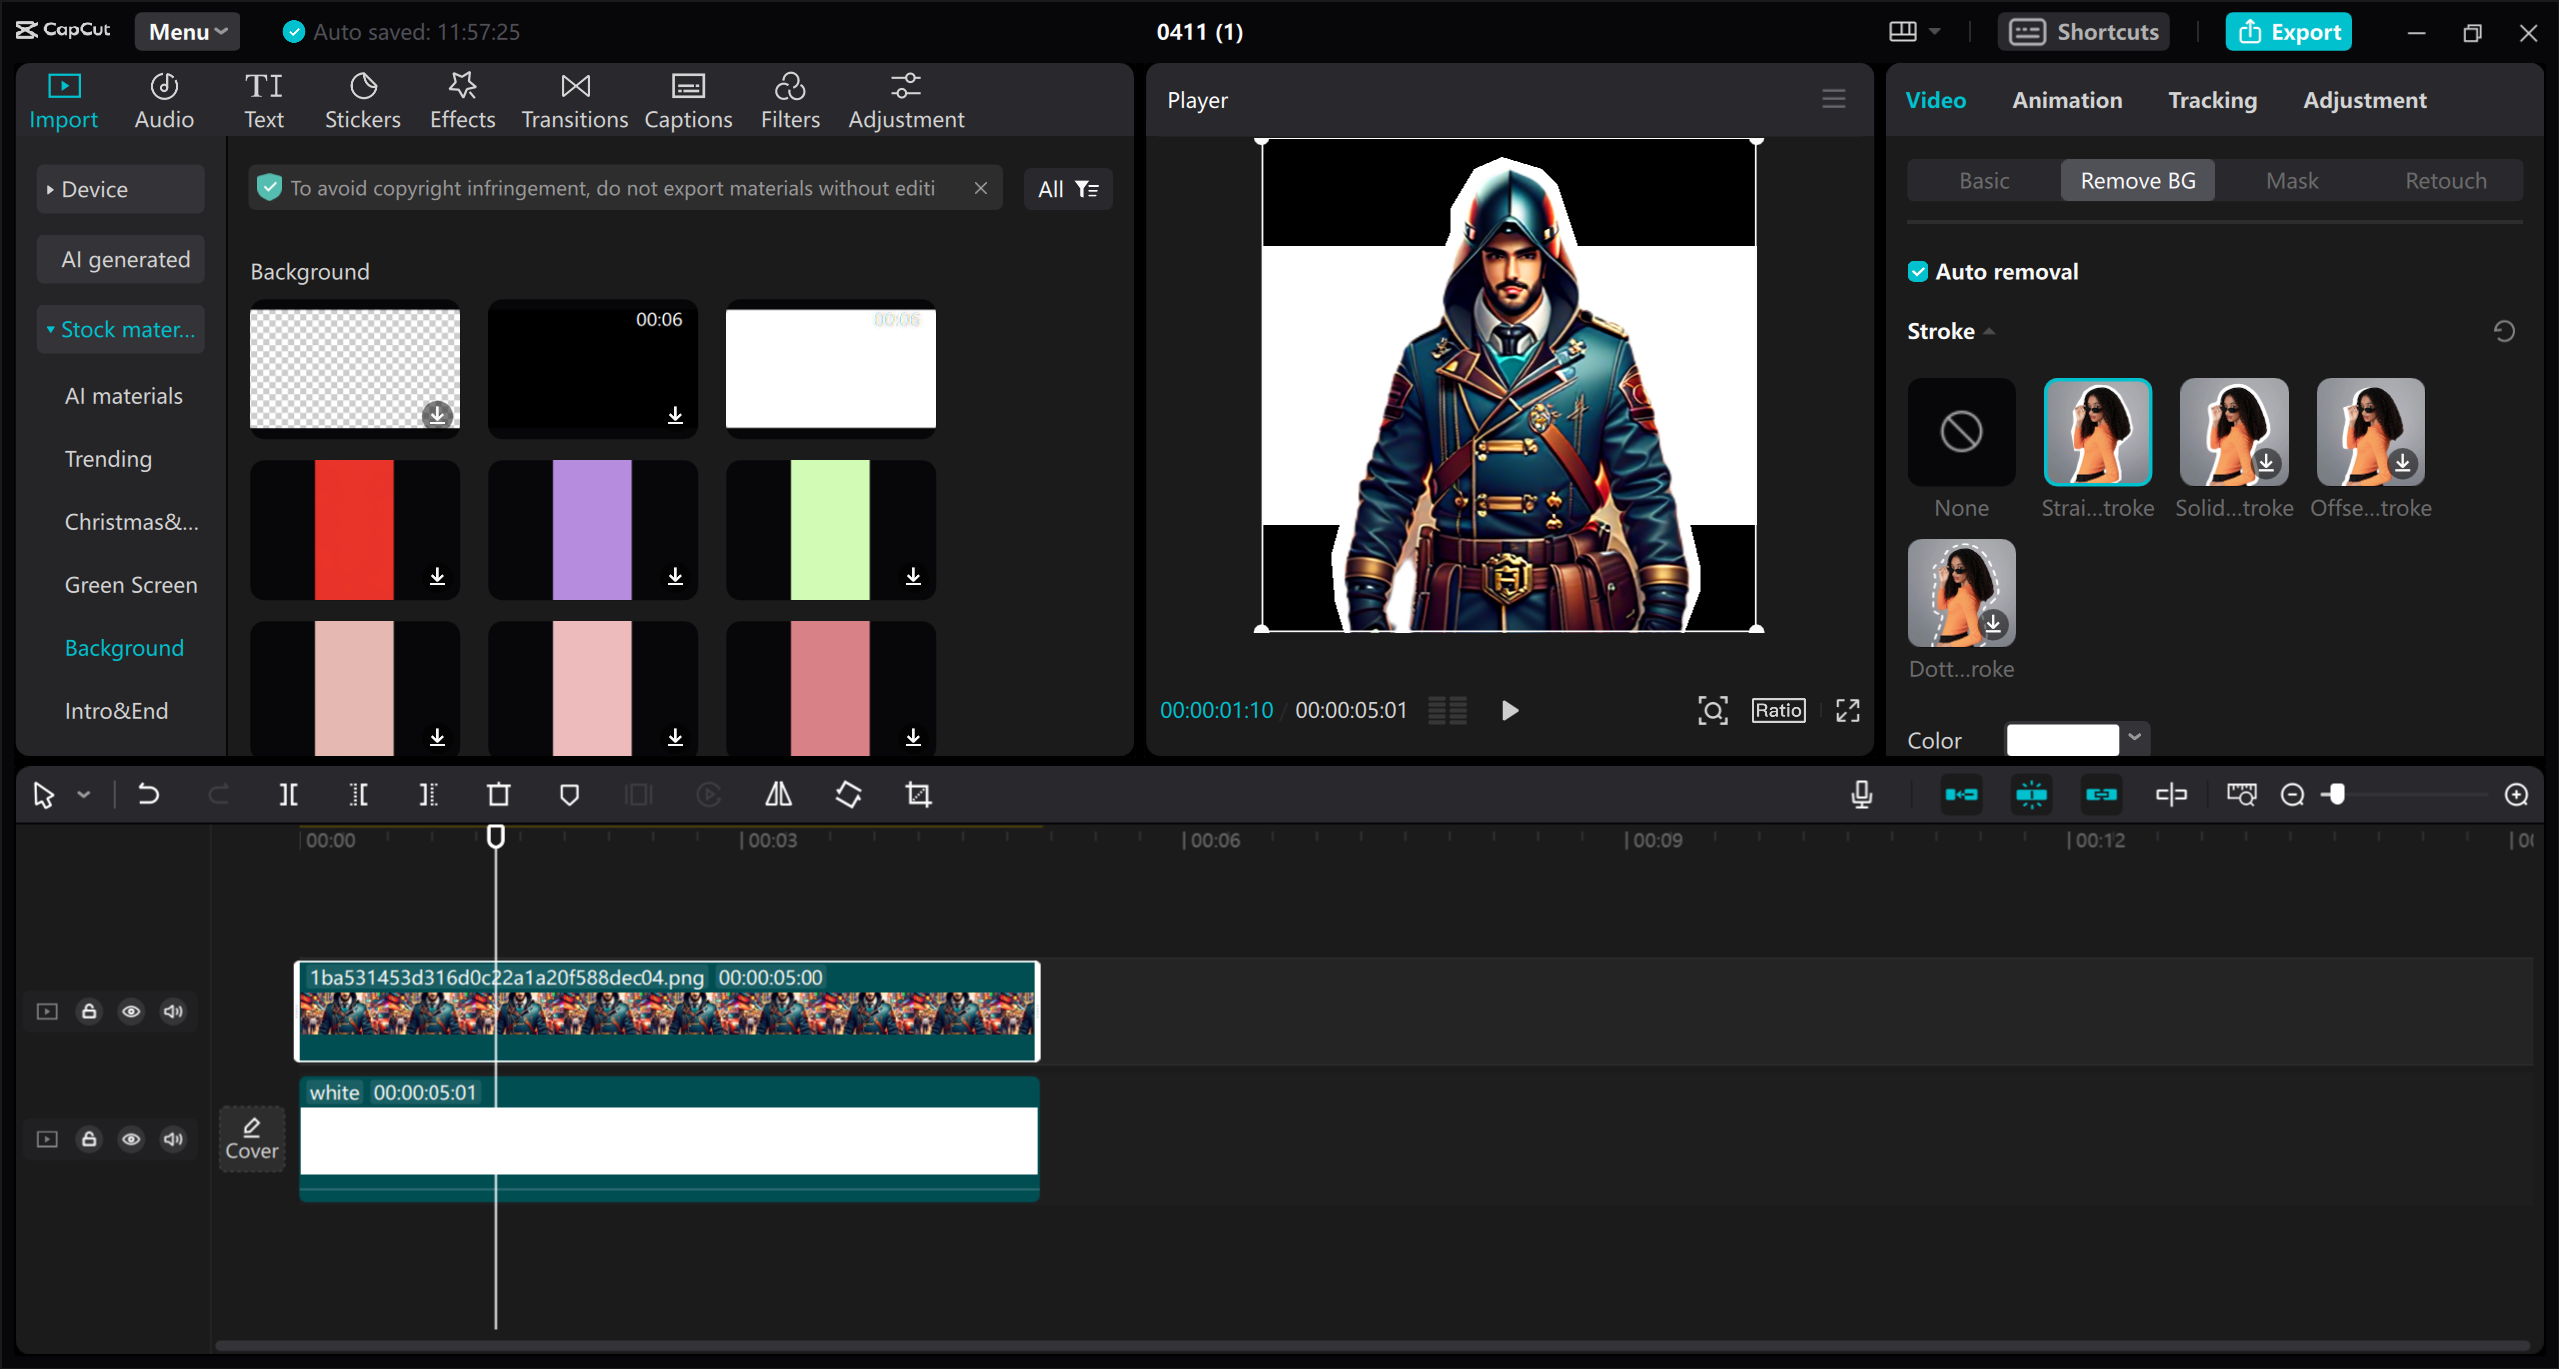2559x1369 pixels.
Task: Toggle linking of clips in the timeline
Action: [x=2102, y=794]
